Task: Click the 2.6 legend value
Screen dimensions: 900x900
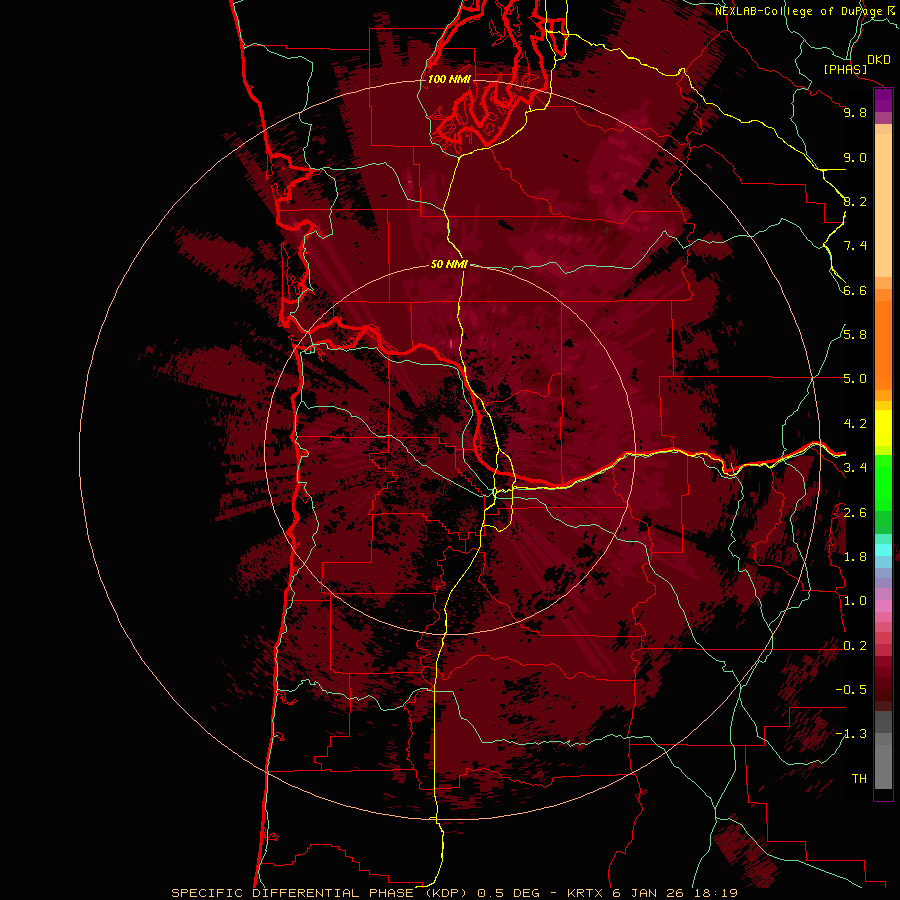Action: coord(855,513)
